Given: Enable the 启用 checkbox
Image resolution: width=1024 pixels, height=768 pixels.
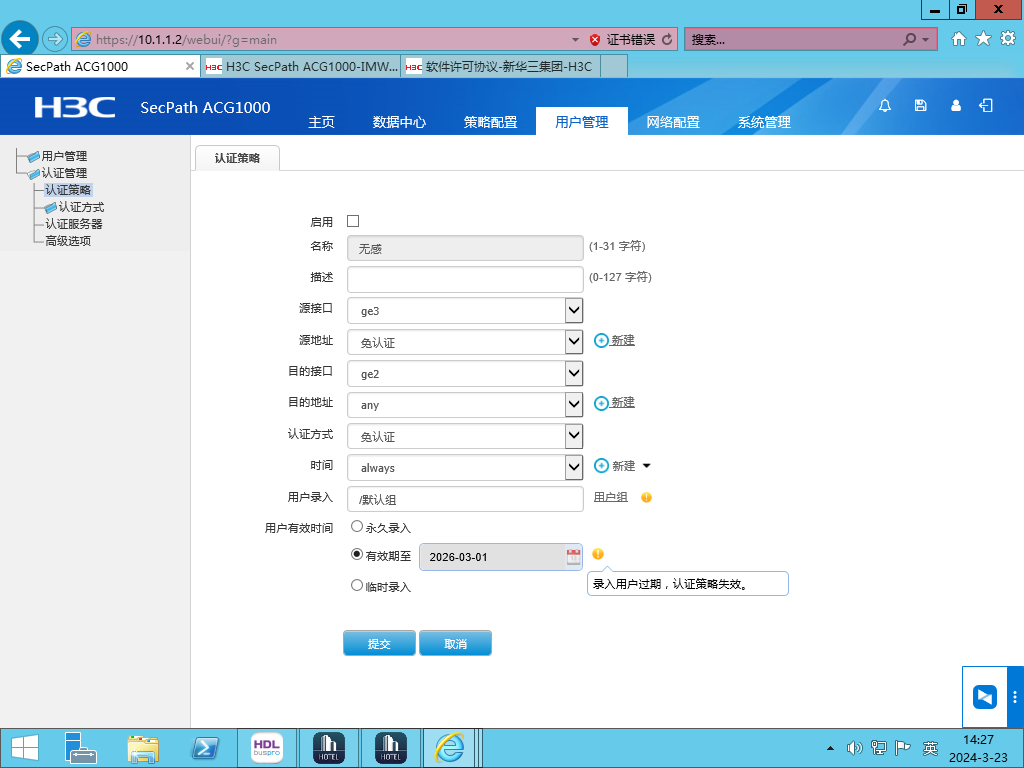Looking at the screenshot, I should click(x=353, y=221).
